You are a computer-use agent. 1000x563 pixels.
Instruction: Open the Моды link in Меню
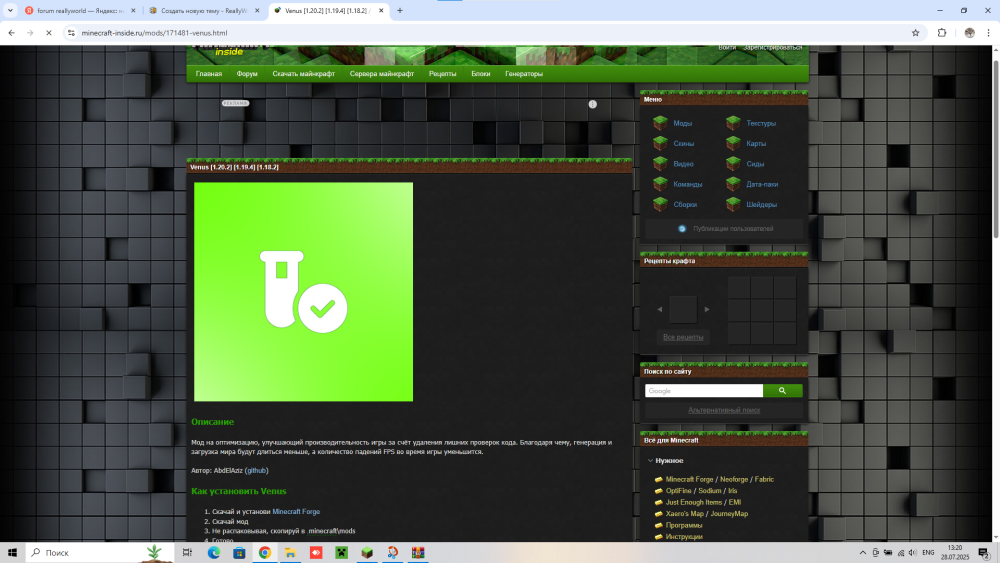[x=682, y=123]
